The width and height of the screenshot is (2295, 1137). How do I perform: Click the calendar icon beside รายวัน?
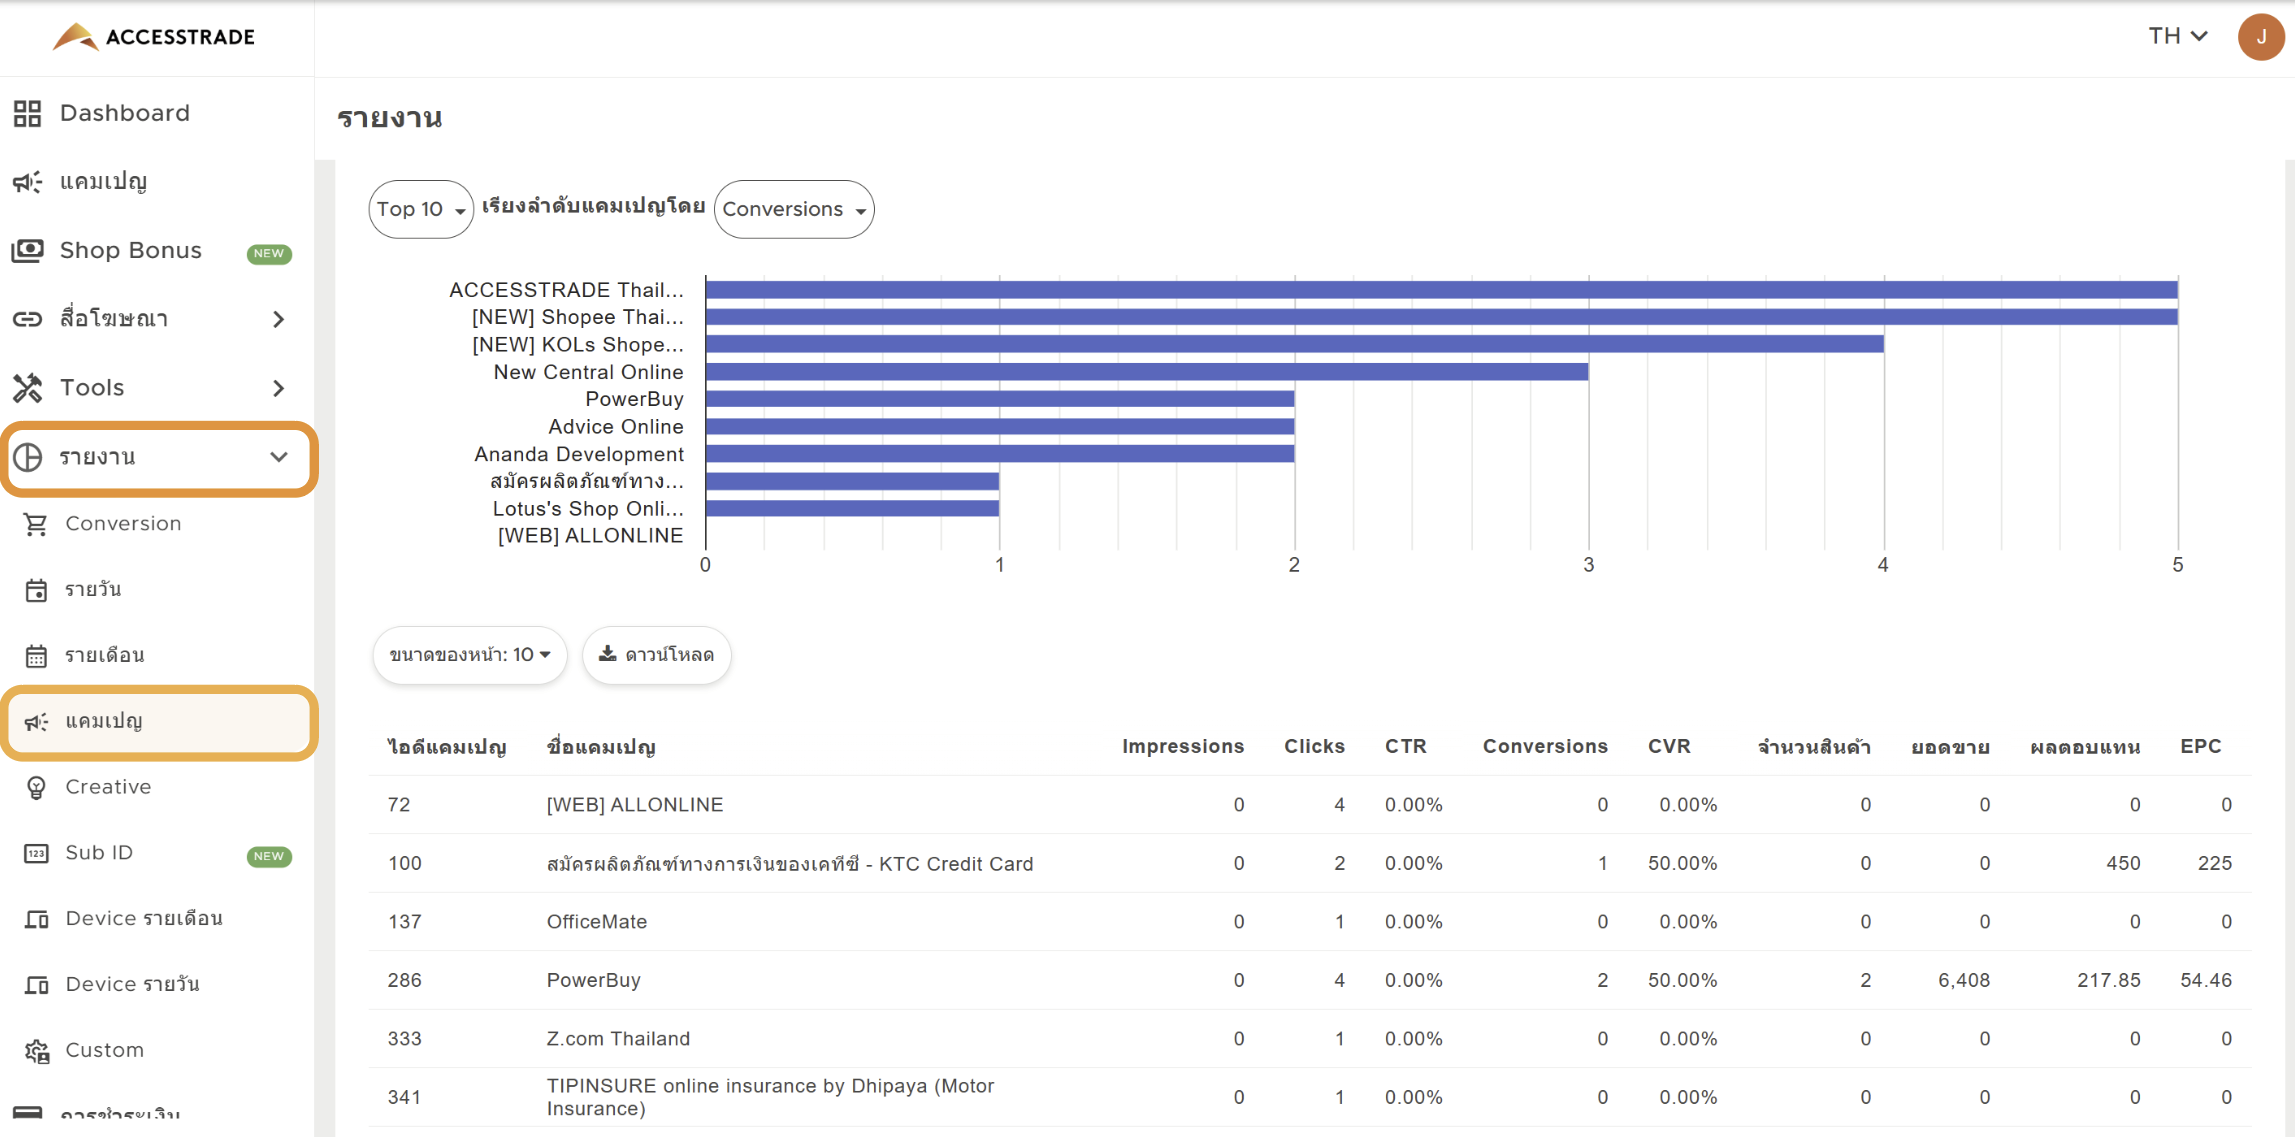tap(36, 590)
